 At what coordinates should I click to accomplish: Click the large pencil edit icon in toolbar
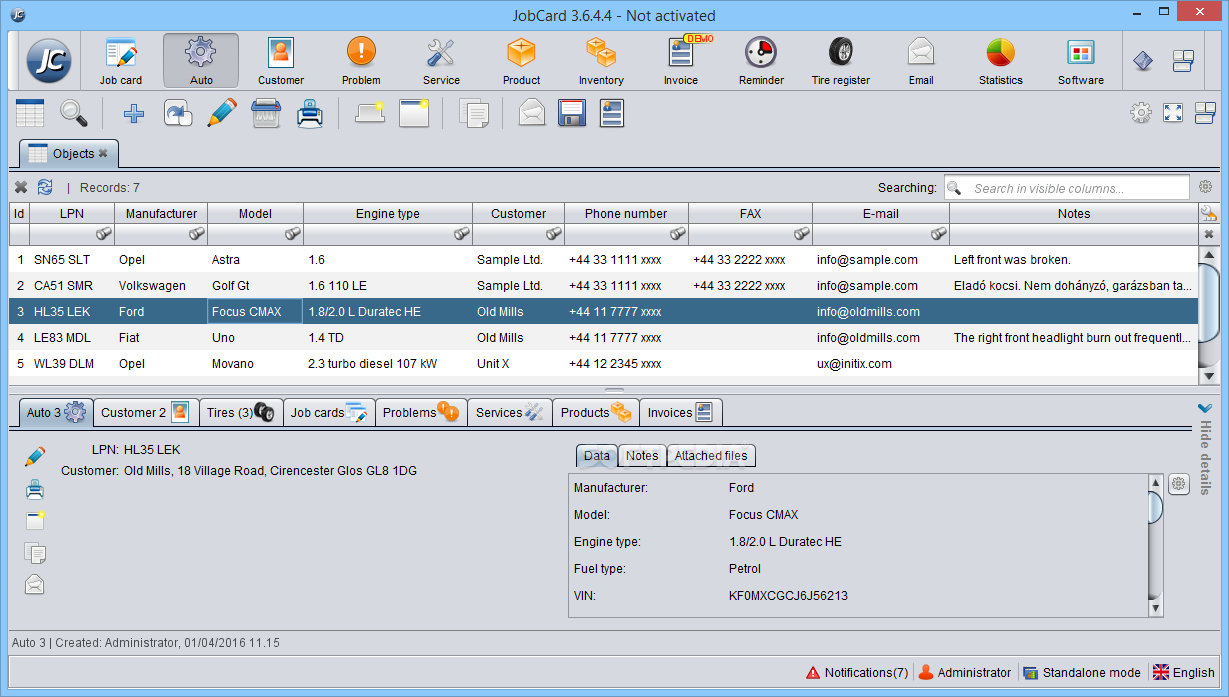tap(221, 113)
